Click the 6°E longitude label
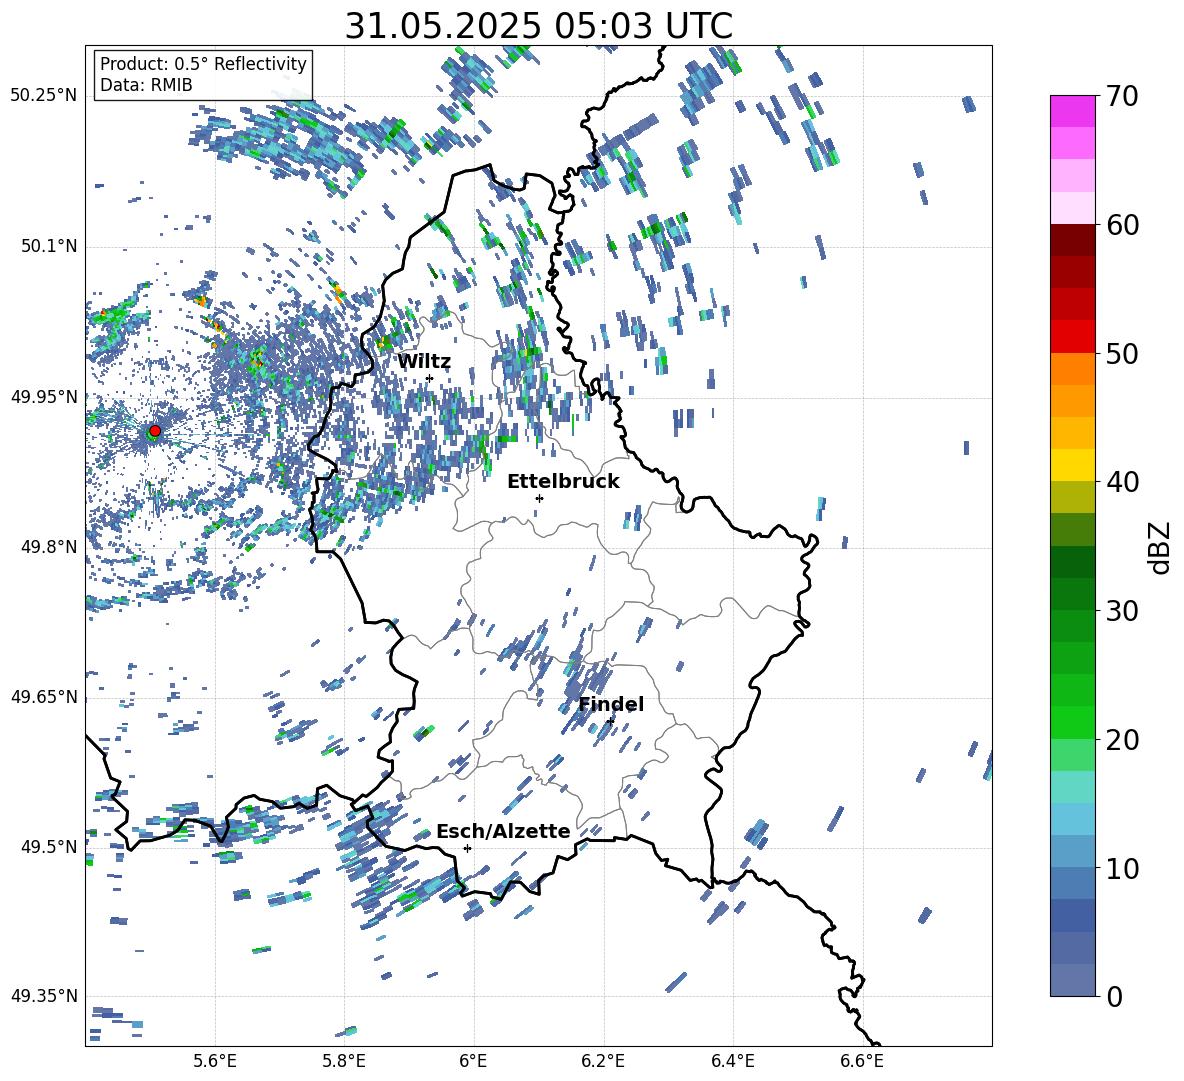1184x1081 pixels. (x=473, y=1061)
